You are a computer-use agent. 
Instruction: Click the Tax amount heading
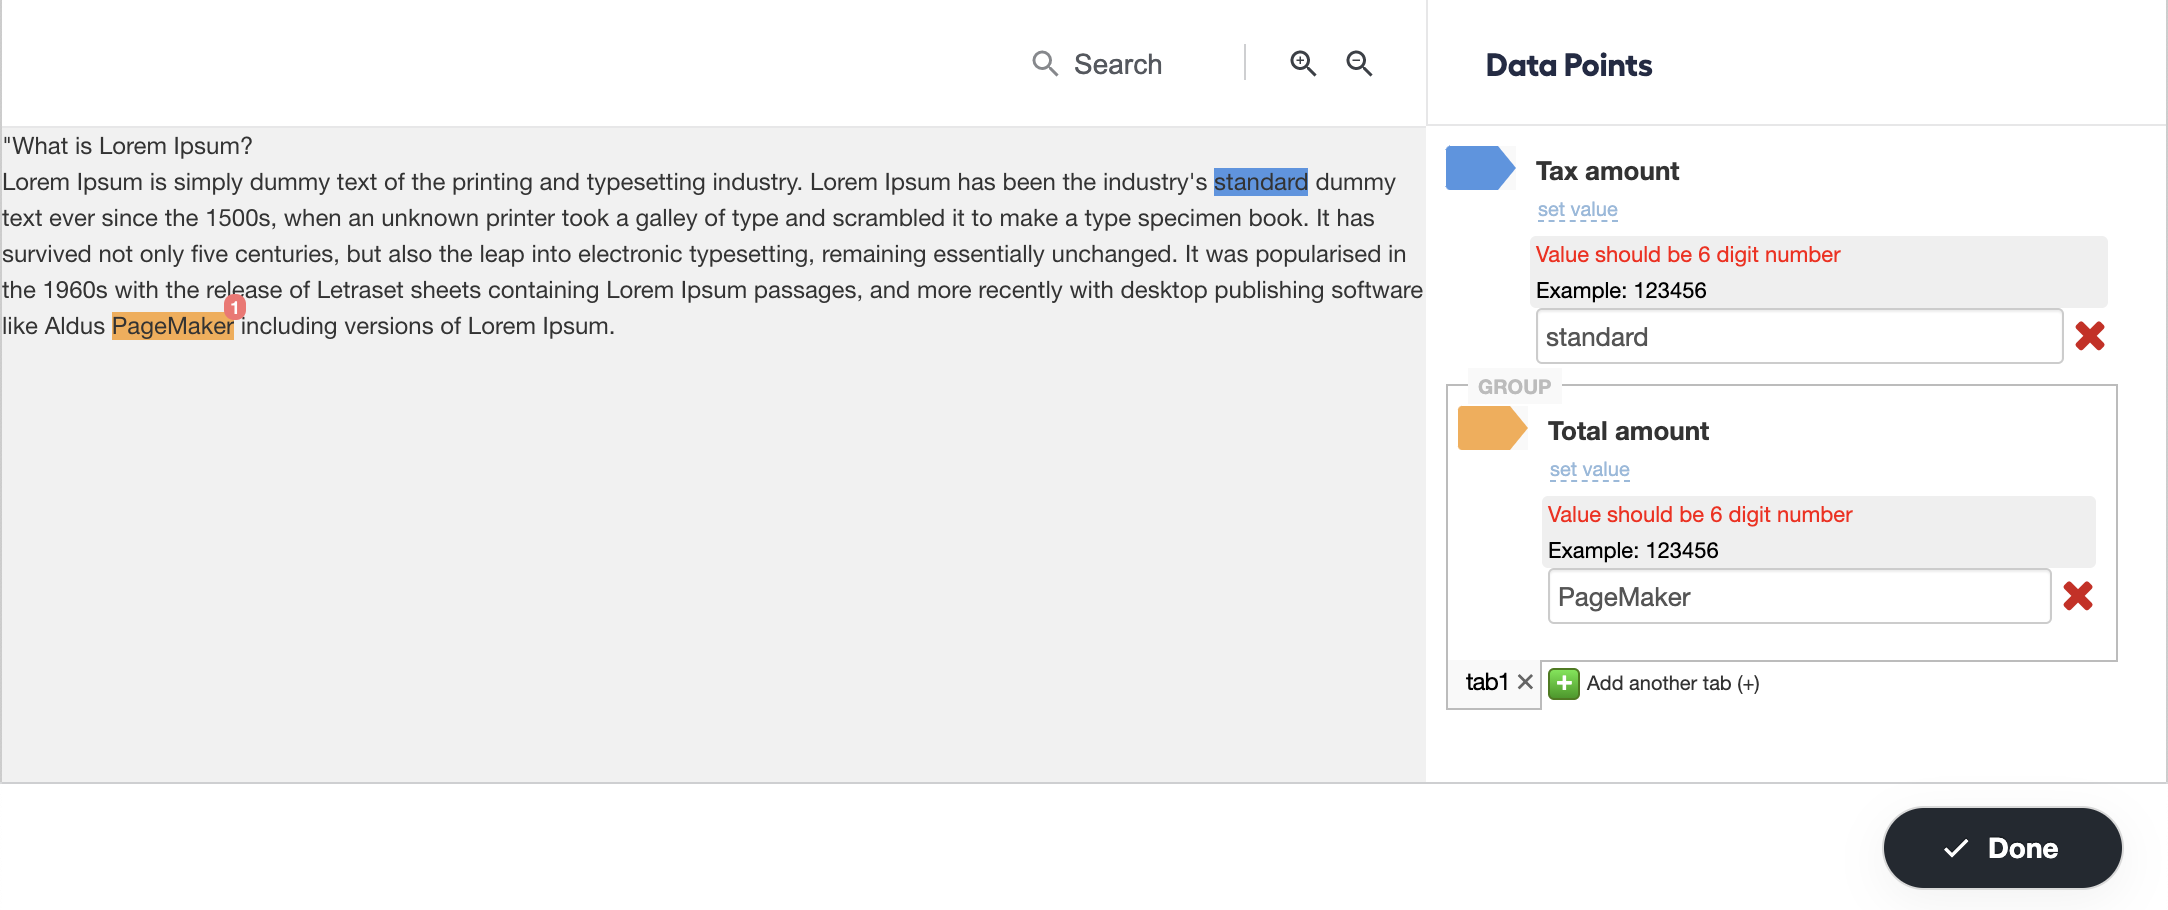(1607, 171)
